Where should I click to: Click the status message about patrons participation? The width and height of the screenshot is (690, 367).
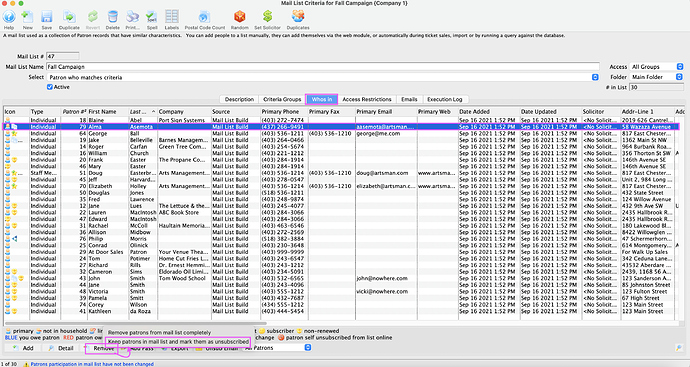click(x=92, y=364)
